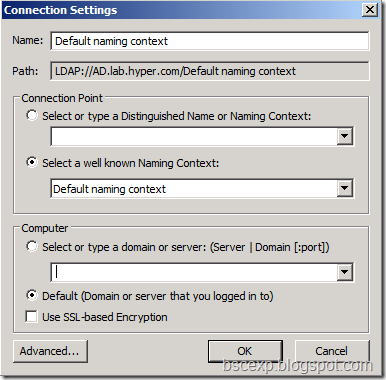The height and width of the screenshot is (380, 386).
Task: Choose the domain or server radio option
Action: pyautogui.click(x=32, y=247)
